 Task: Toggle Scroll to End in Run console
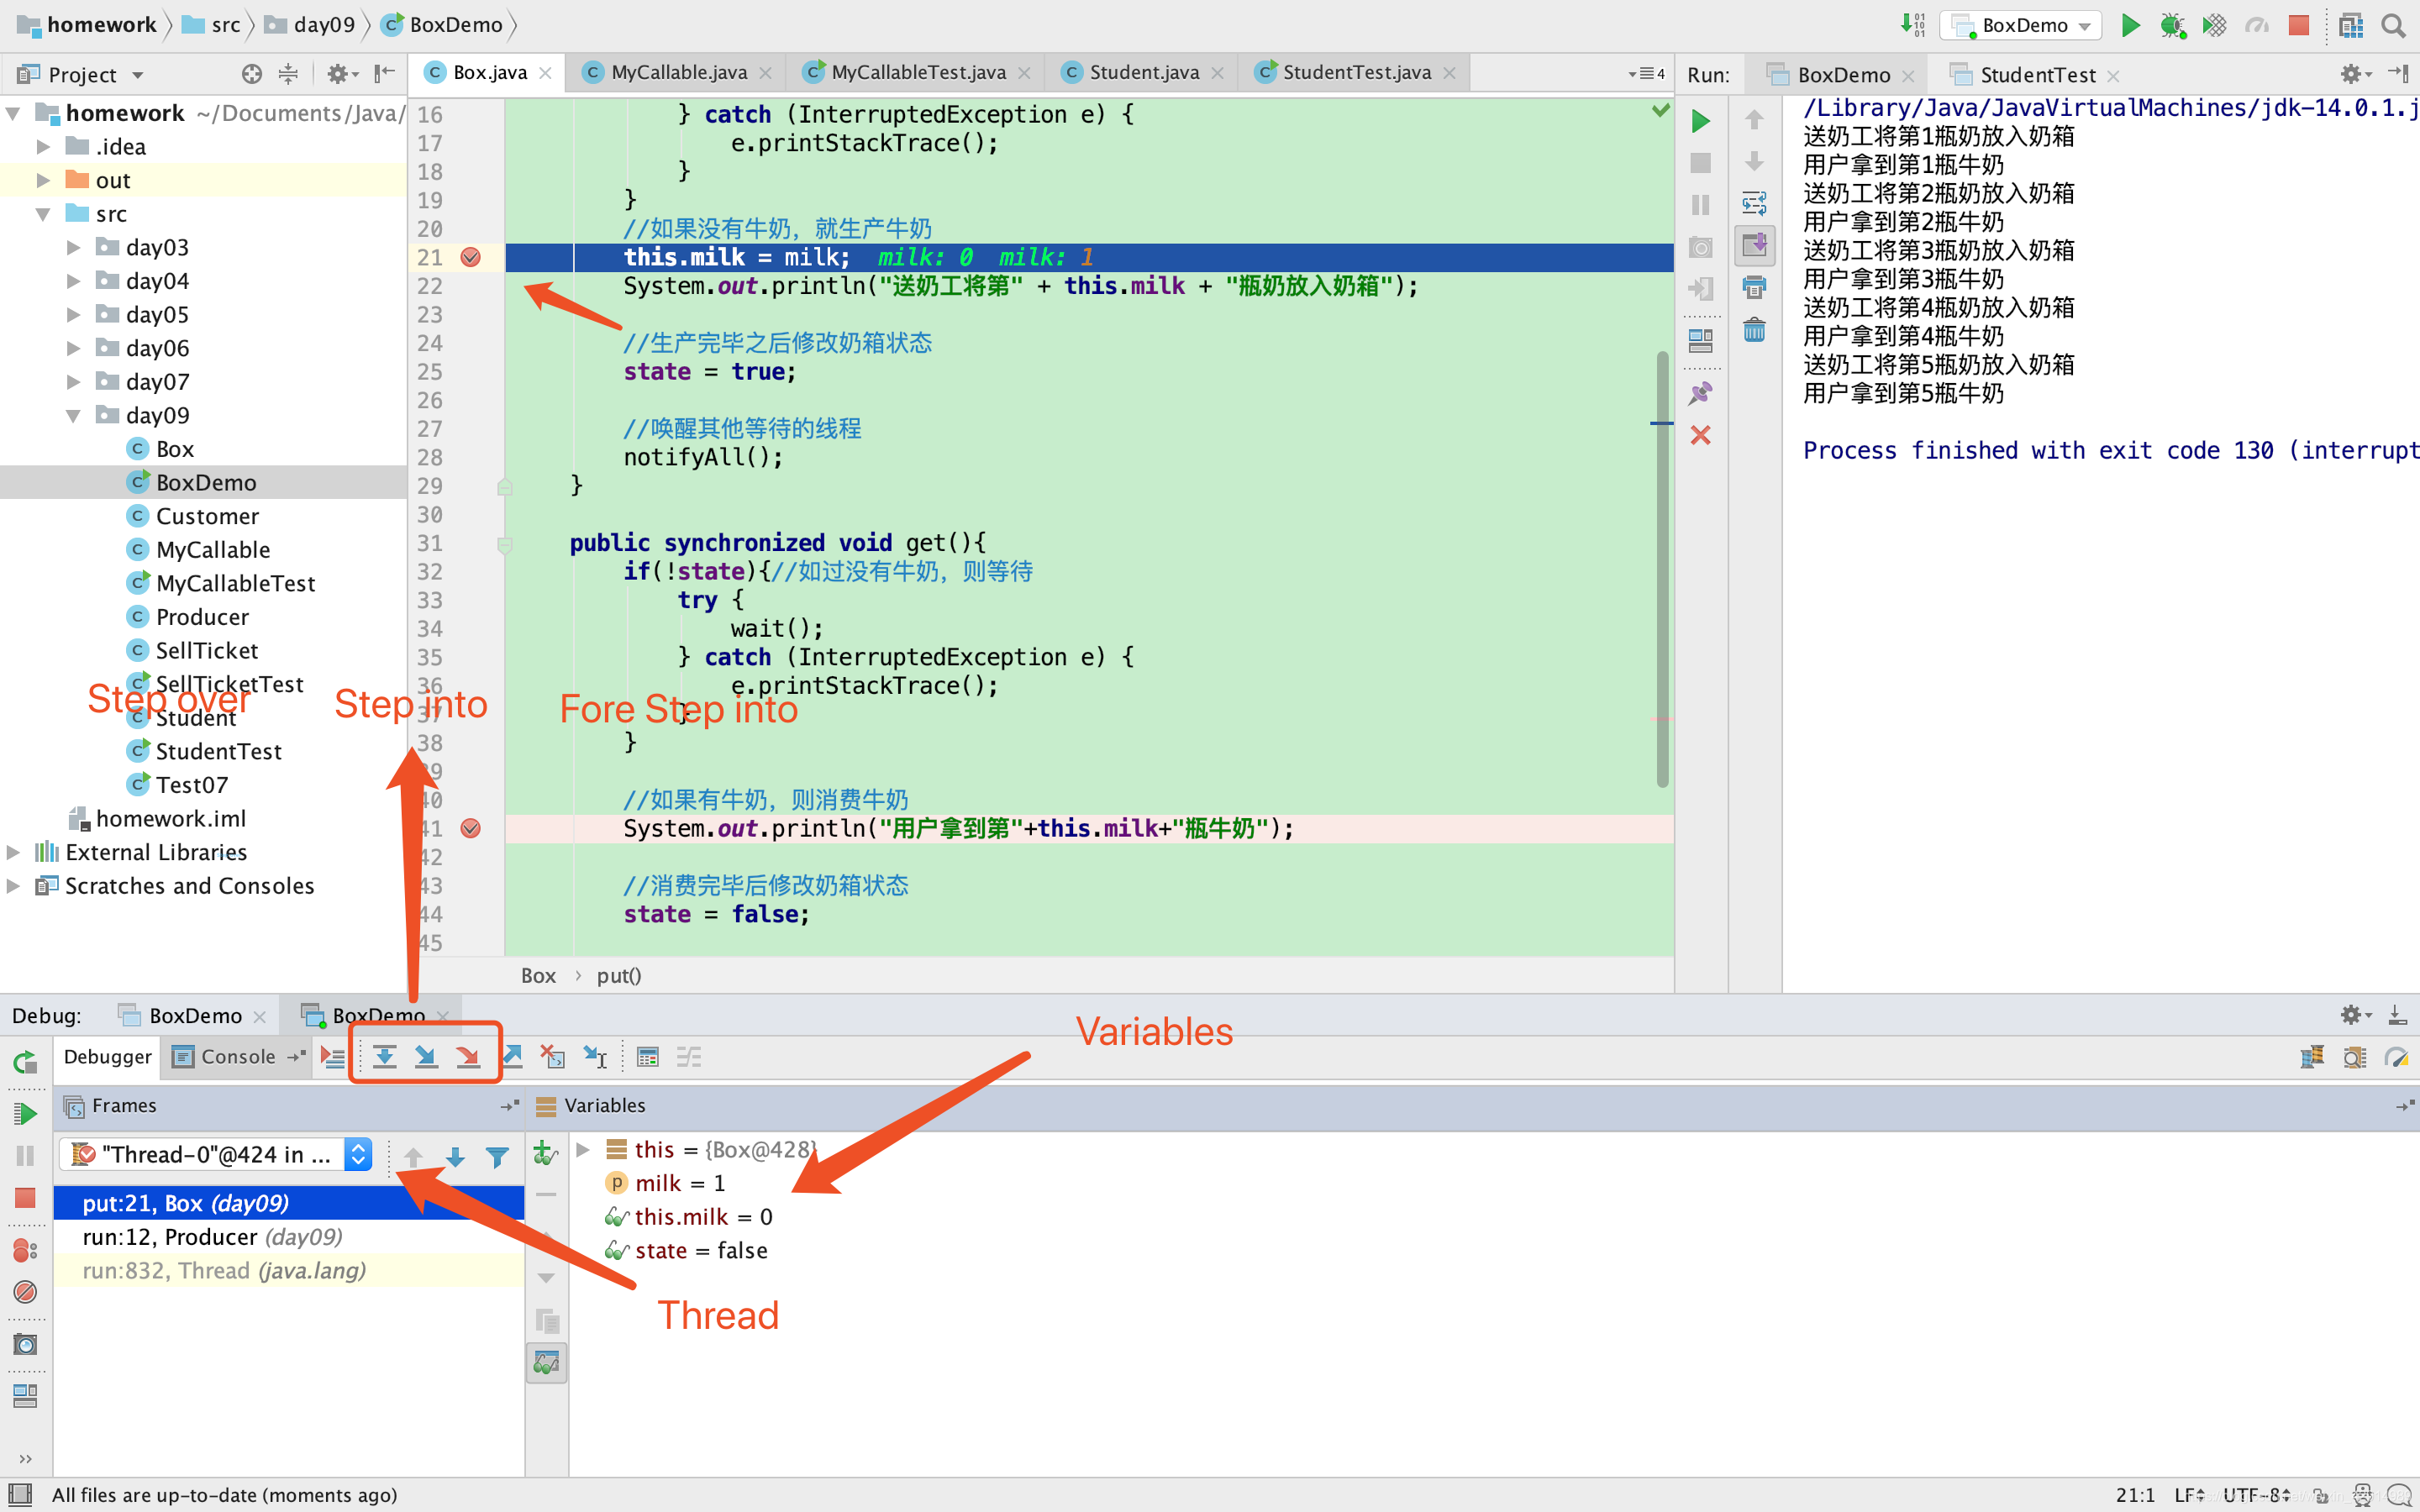tap(1754, 245)
